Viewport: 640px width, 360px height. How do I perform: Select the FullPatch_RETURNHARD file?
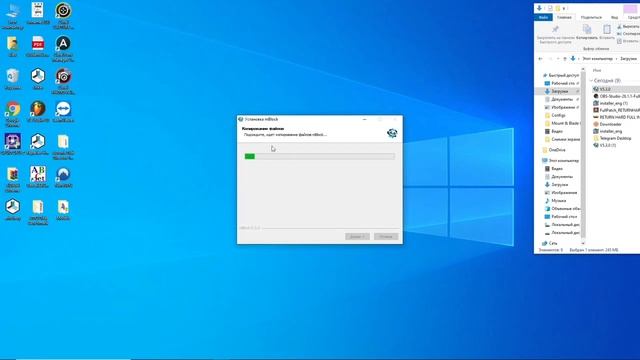click(616, 110)
